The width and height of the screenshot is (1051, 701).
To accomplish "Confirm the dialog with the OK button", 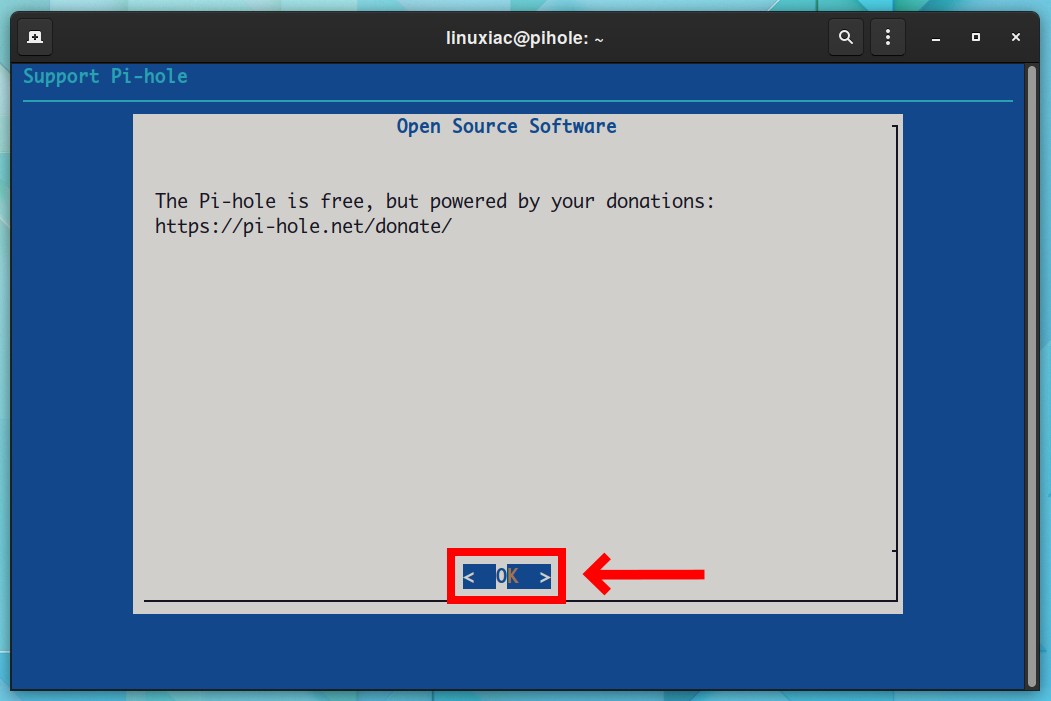I will [x=507, y=576].
